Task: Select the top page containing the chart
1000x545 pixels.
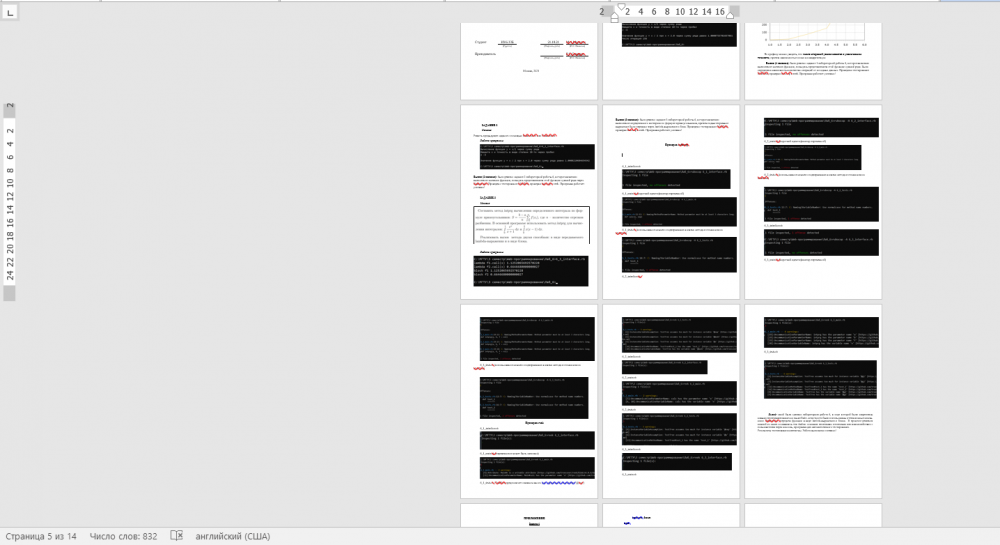Action: [x=813, y=61]
